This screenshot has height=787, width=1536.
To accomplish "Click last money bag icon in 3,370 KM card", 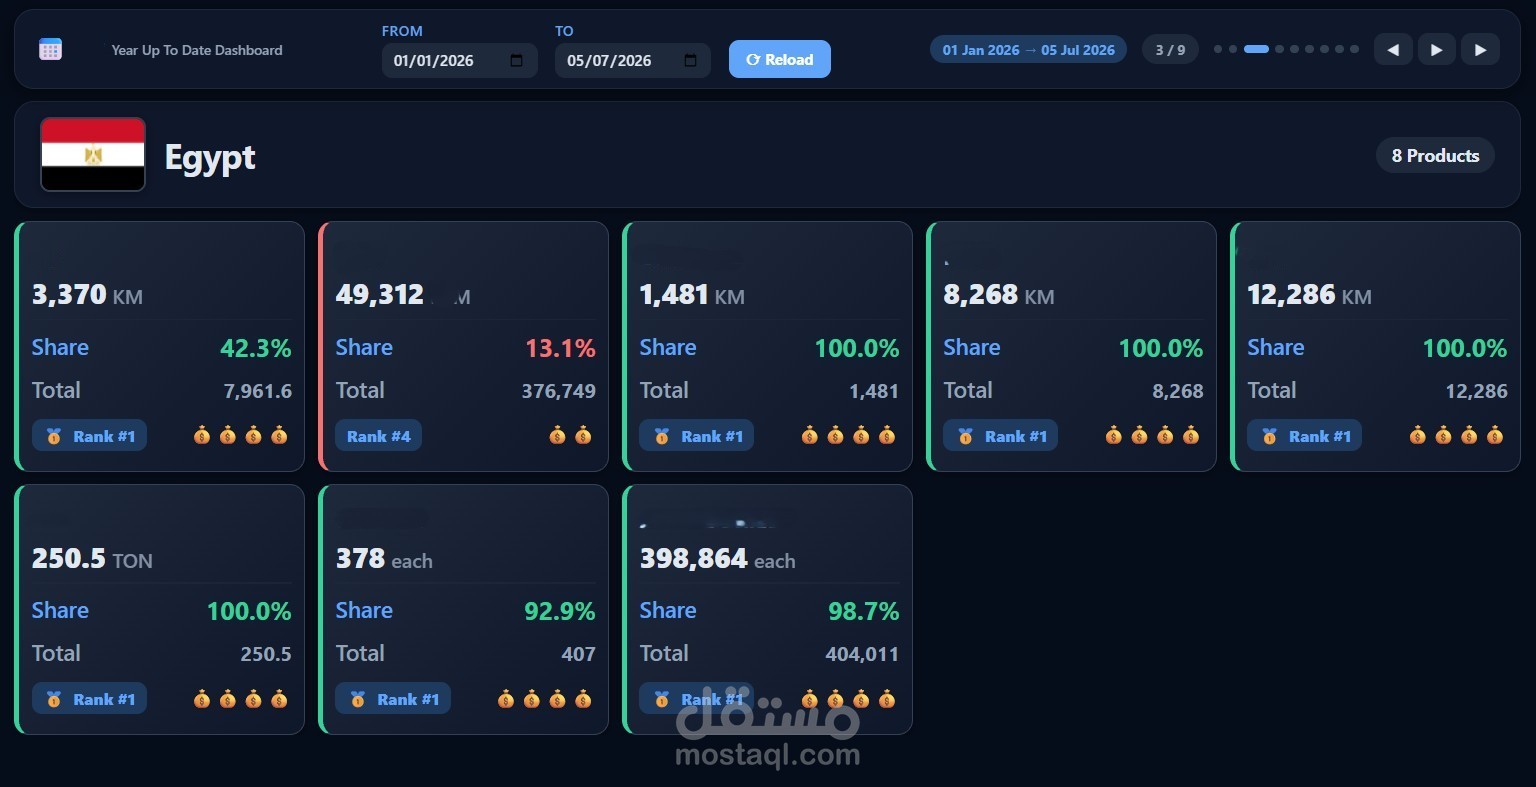I will tap(279, 435).
